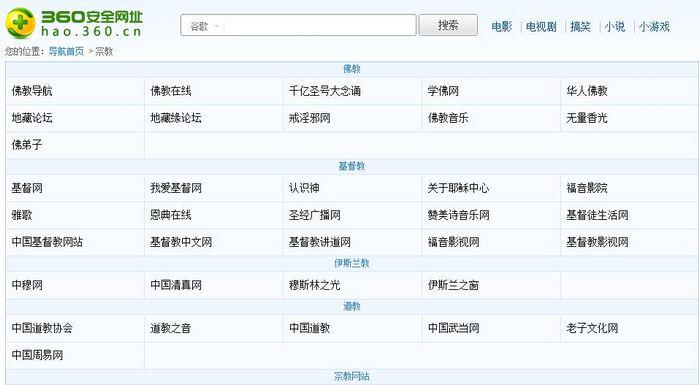
Task: Open the 中国周易网 link
Action: click(37, 355)
